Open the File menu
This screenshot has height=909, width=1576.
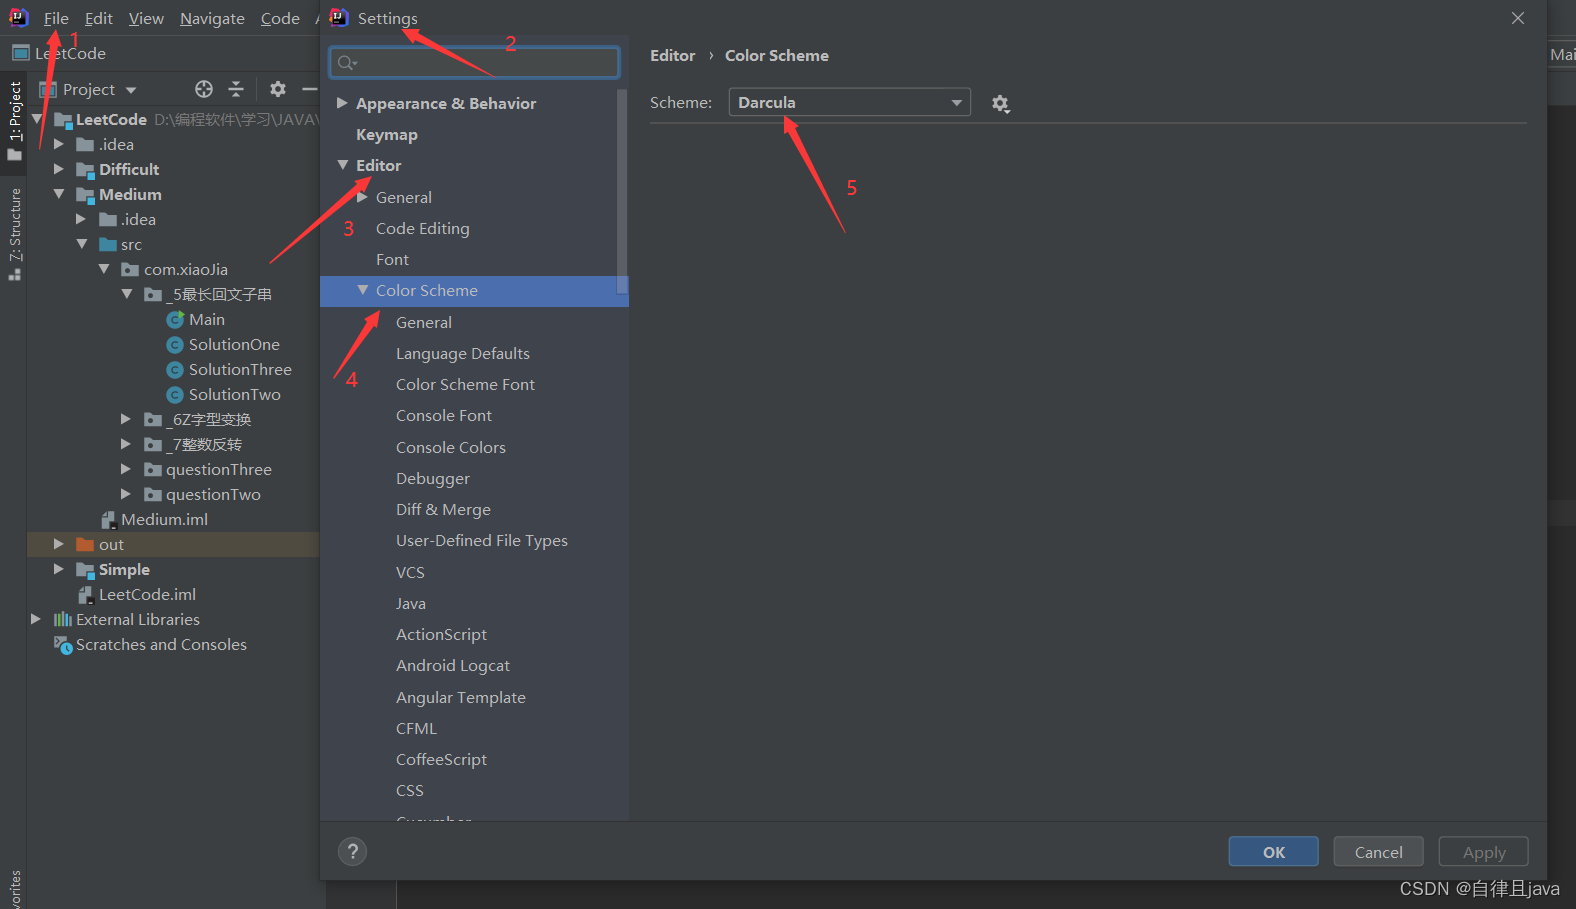[56, 18]
